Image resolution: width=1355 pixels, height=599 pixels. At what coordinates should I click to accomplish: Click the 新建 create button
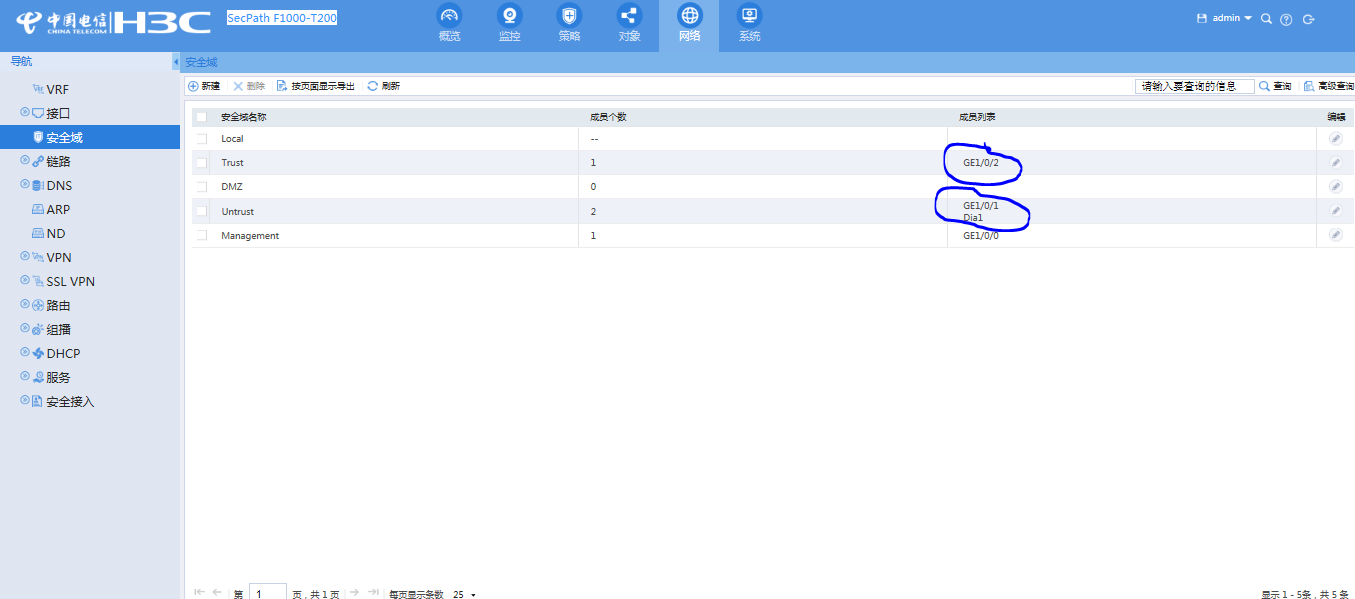(x=204, y=86)
